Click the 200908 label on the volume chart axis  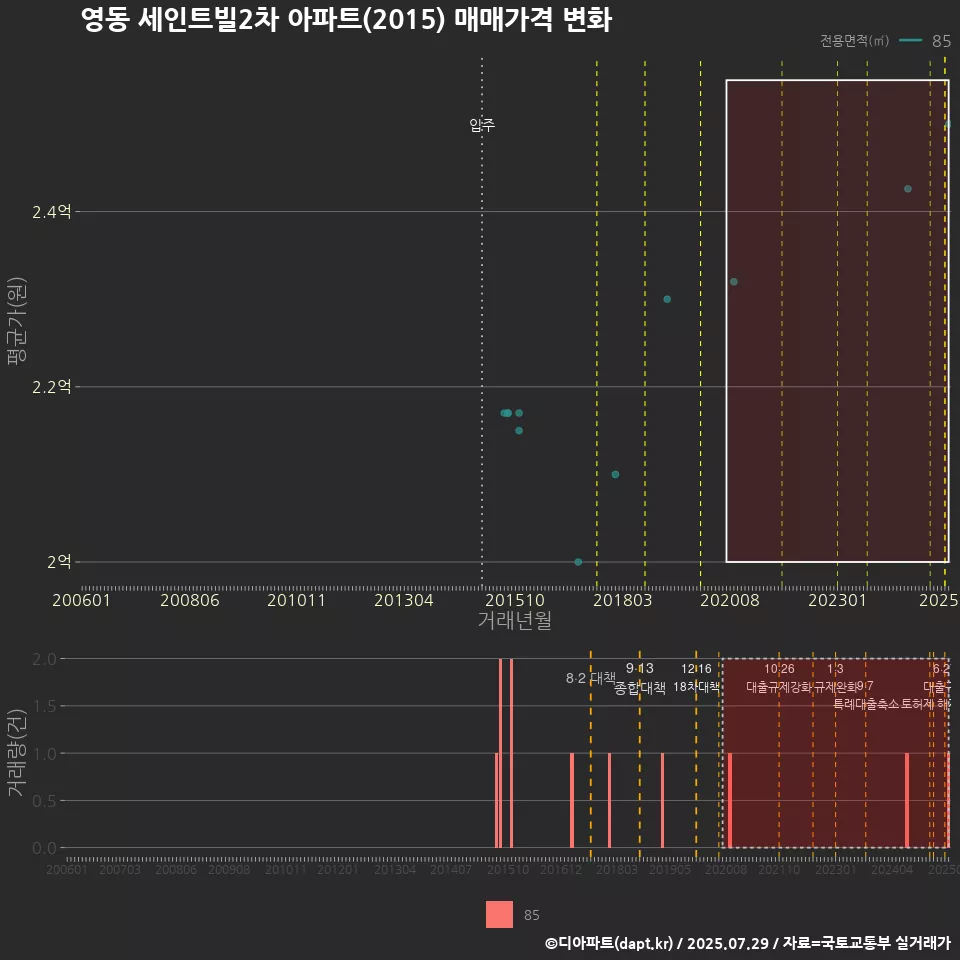(x=229, y=869)
